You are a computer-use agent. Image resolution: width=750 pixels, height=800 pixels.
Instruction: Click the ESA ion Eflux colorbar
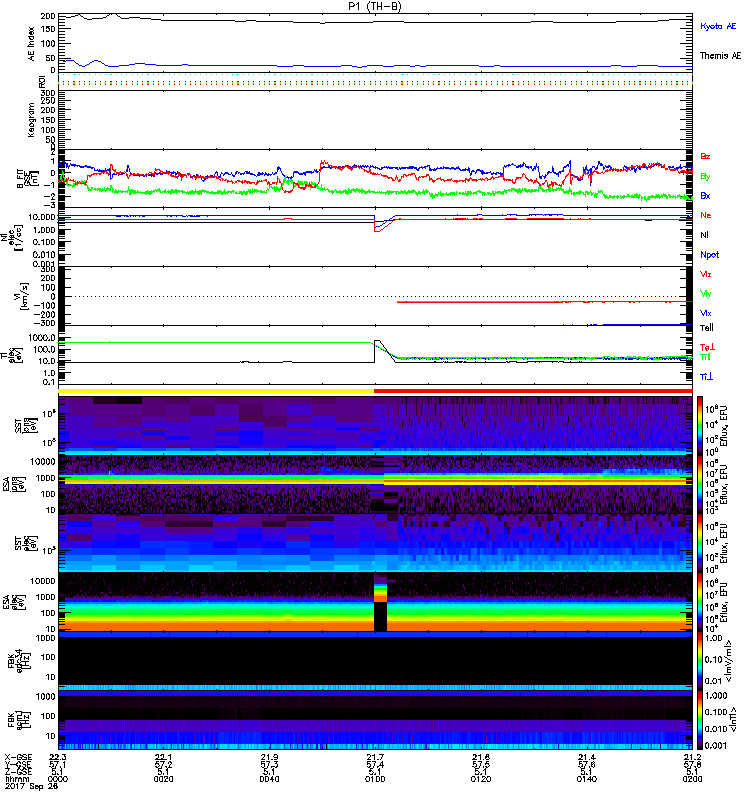[700, 485]
